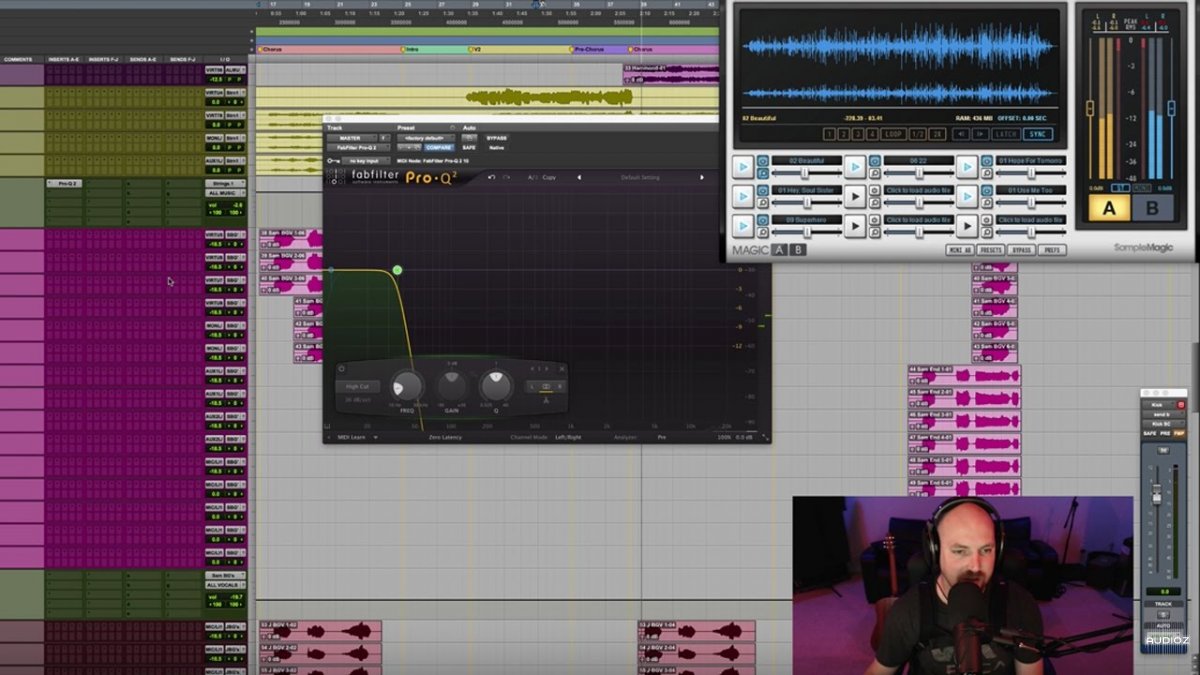
Task: Click the green EQ band node
Action: [397, 270]
